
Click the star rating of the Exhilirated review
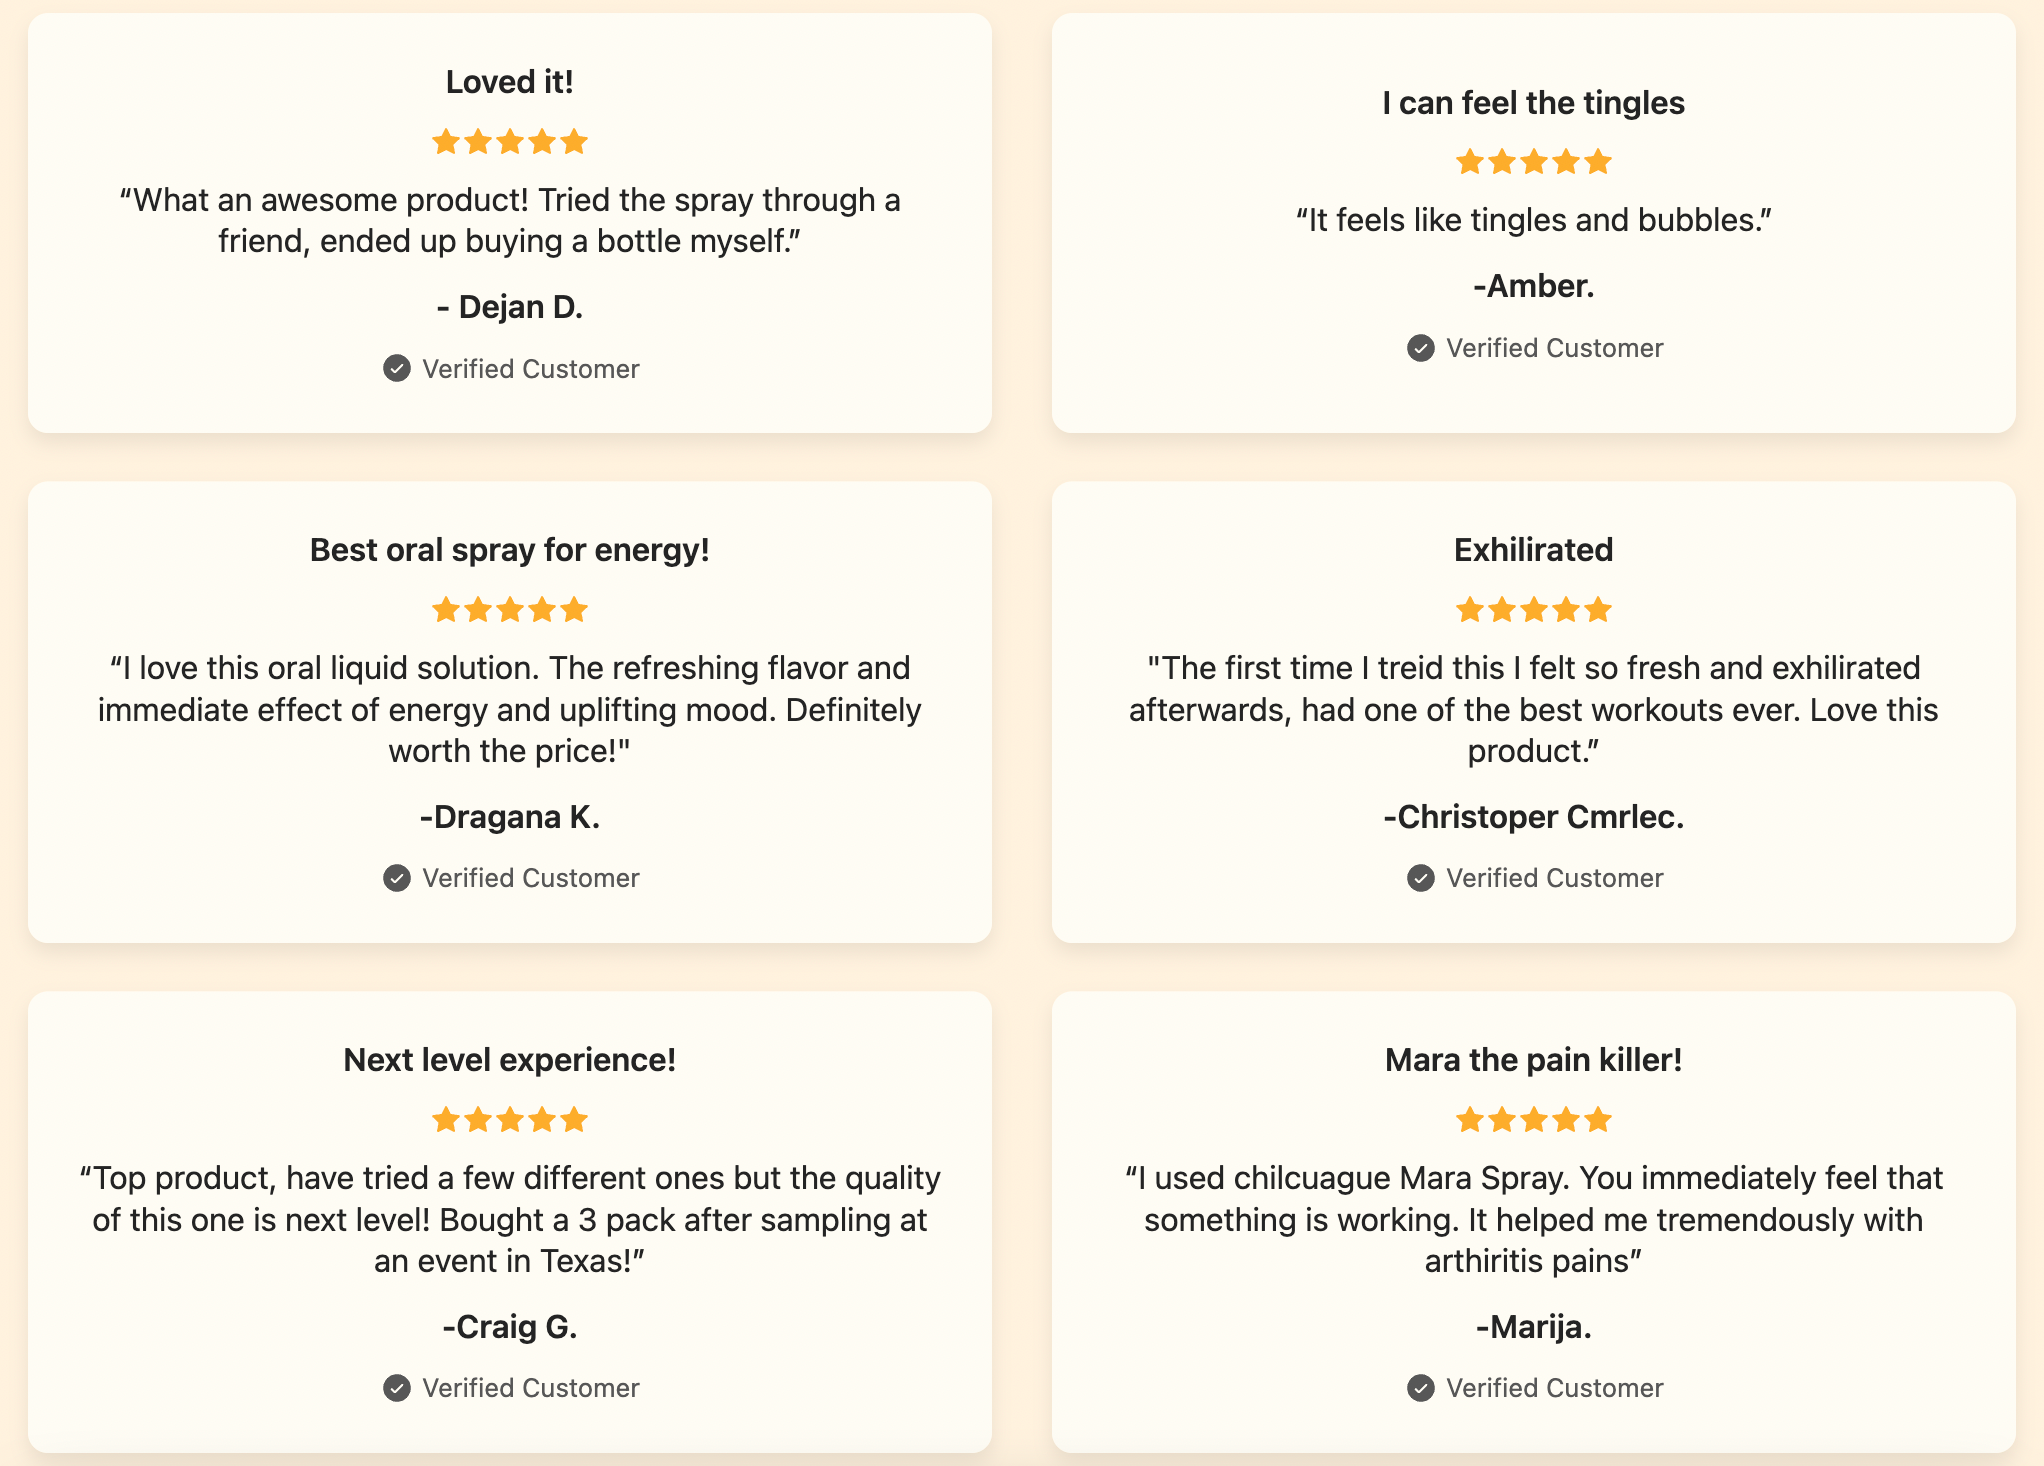coord(1534,610)
